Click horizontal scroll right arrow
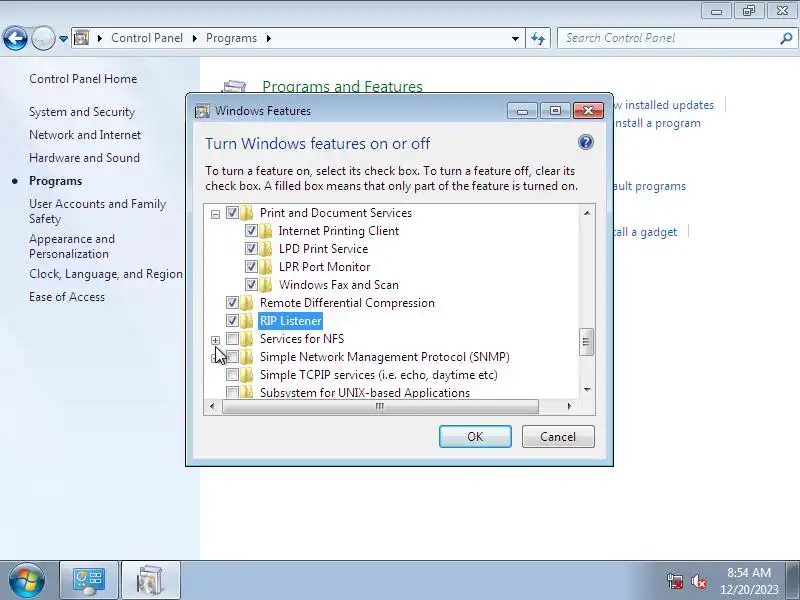Viewport: 800px width, 600px height. (x=569, y=407)
